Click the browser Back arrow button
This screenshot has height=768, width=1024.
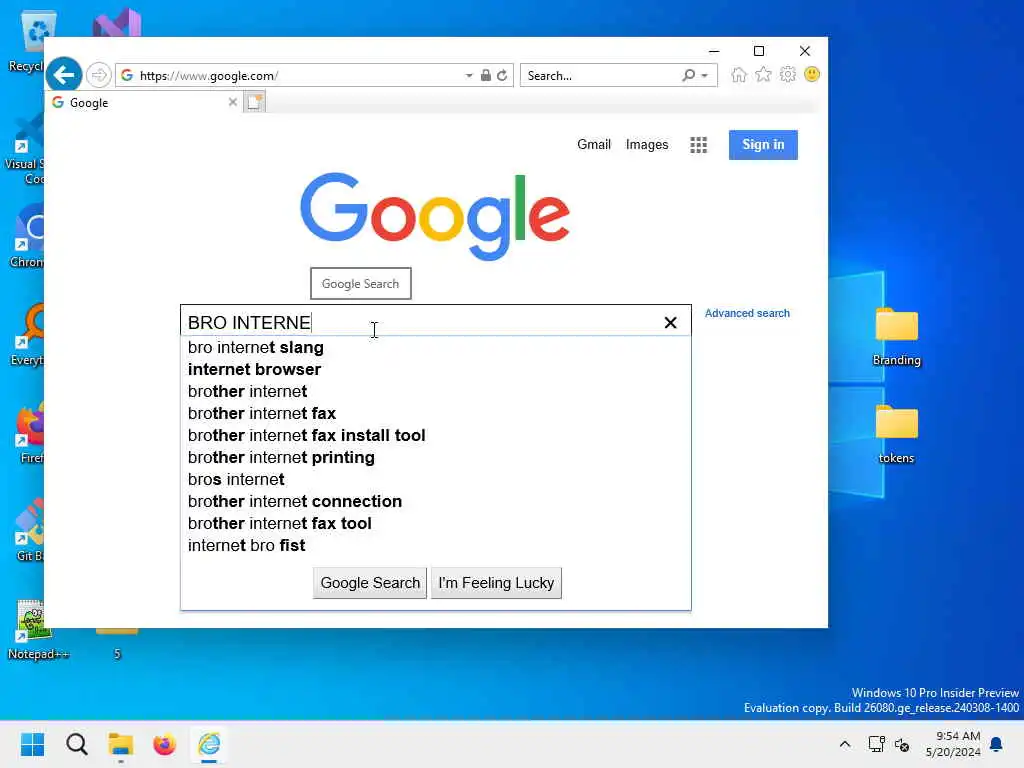[63, 75]
